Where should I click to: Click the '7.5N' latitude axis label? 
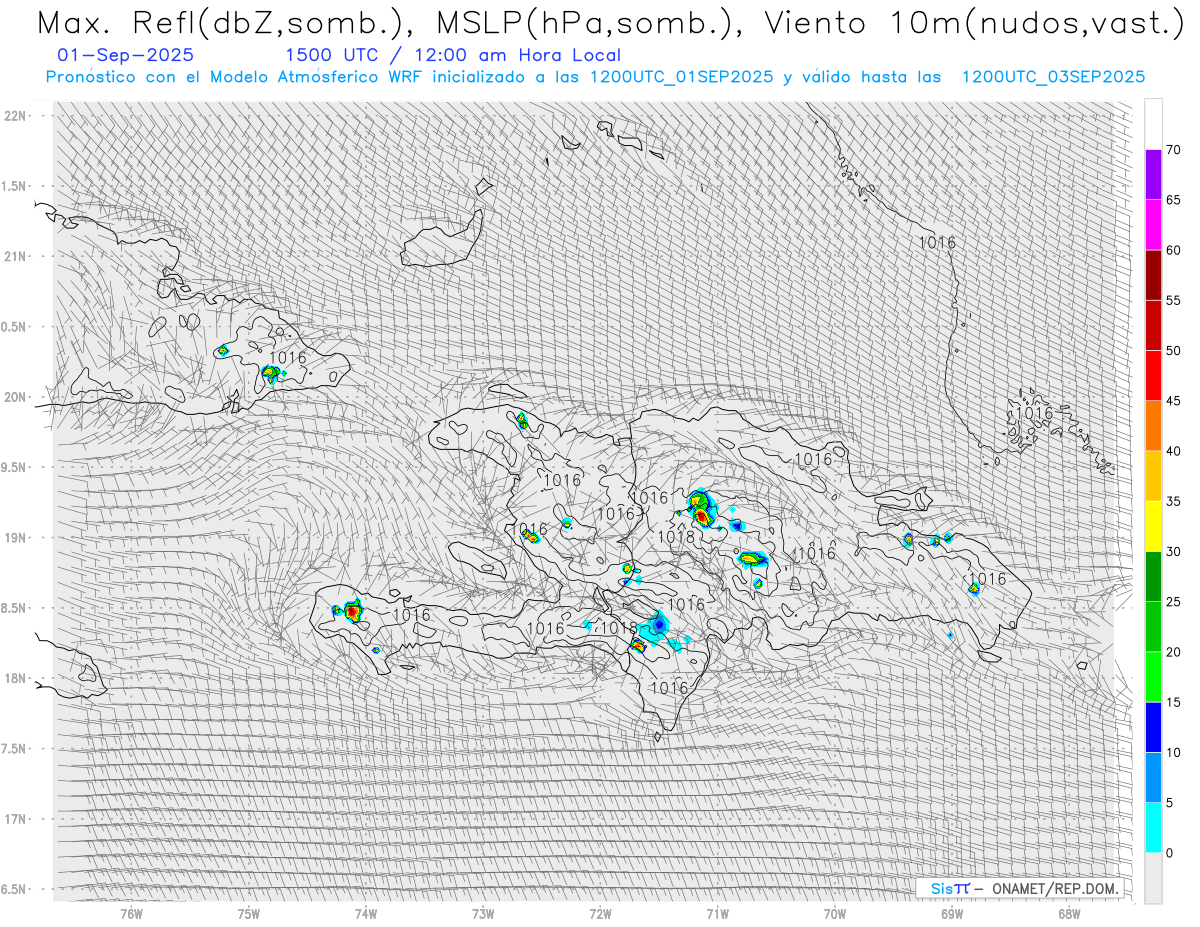[x=15, y=749]
